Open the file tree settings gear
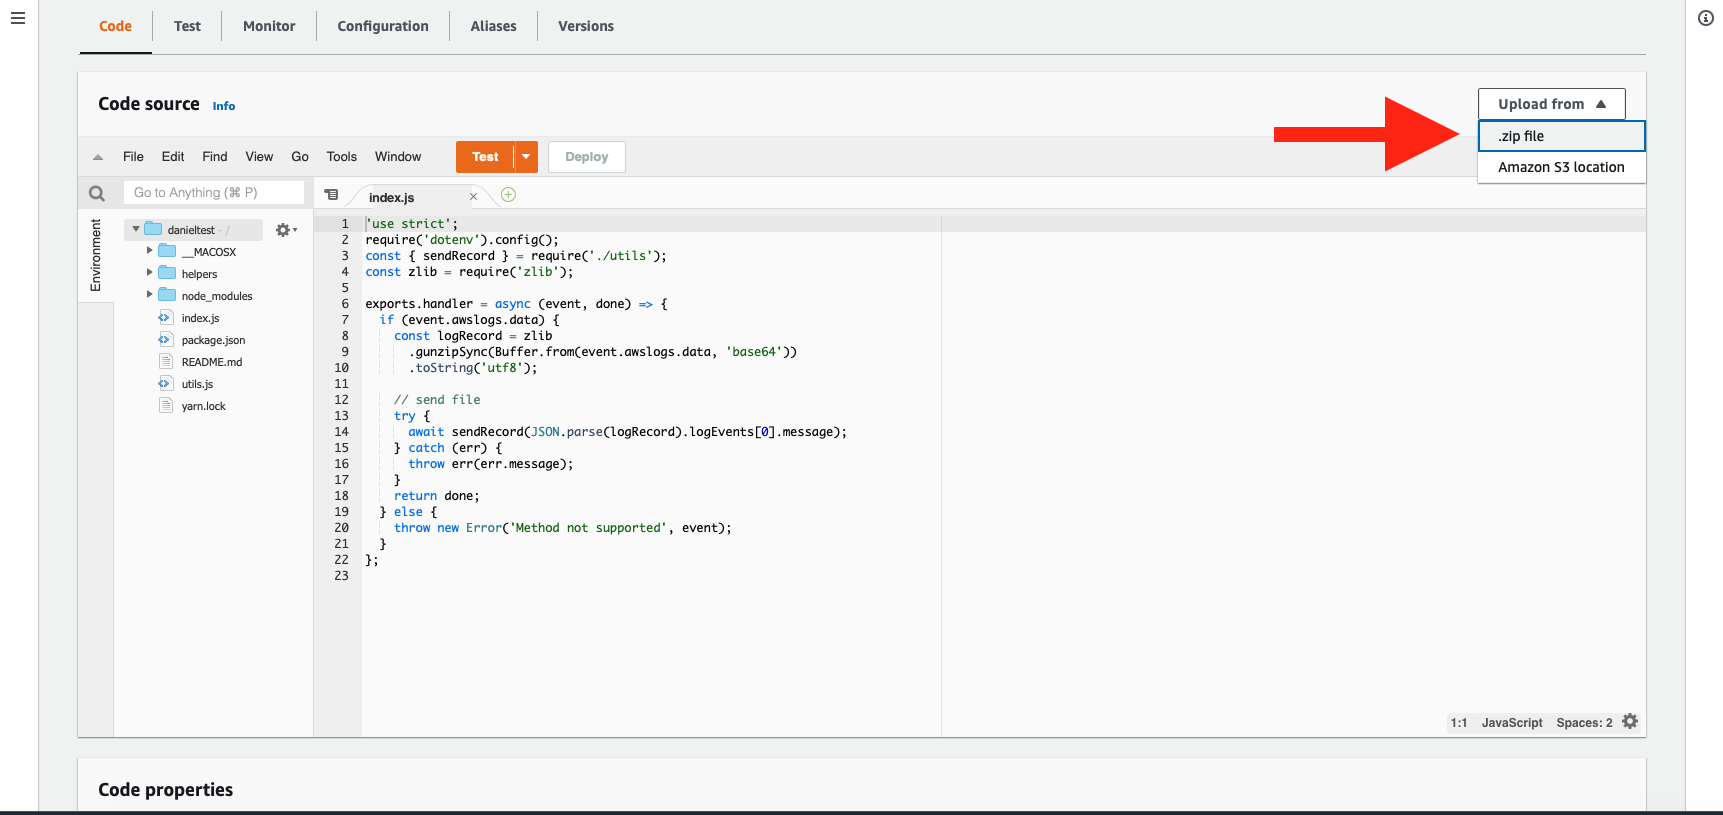 coord(284,230)
